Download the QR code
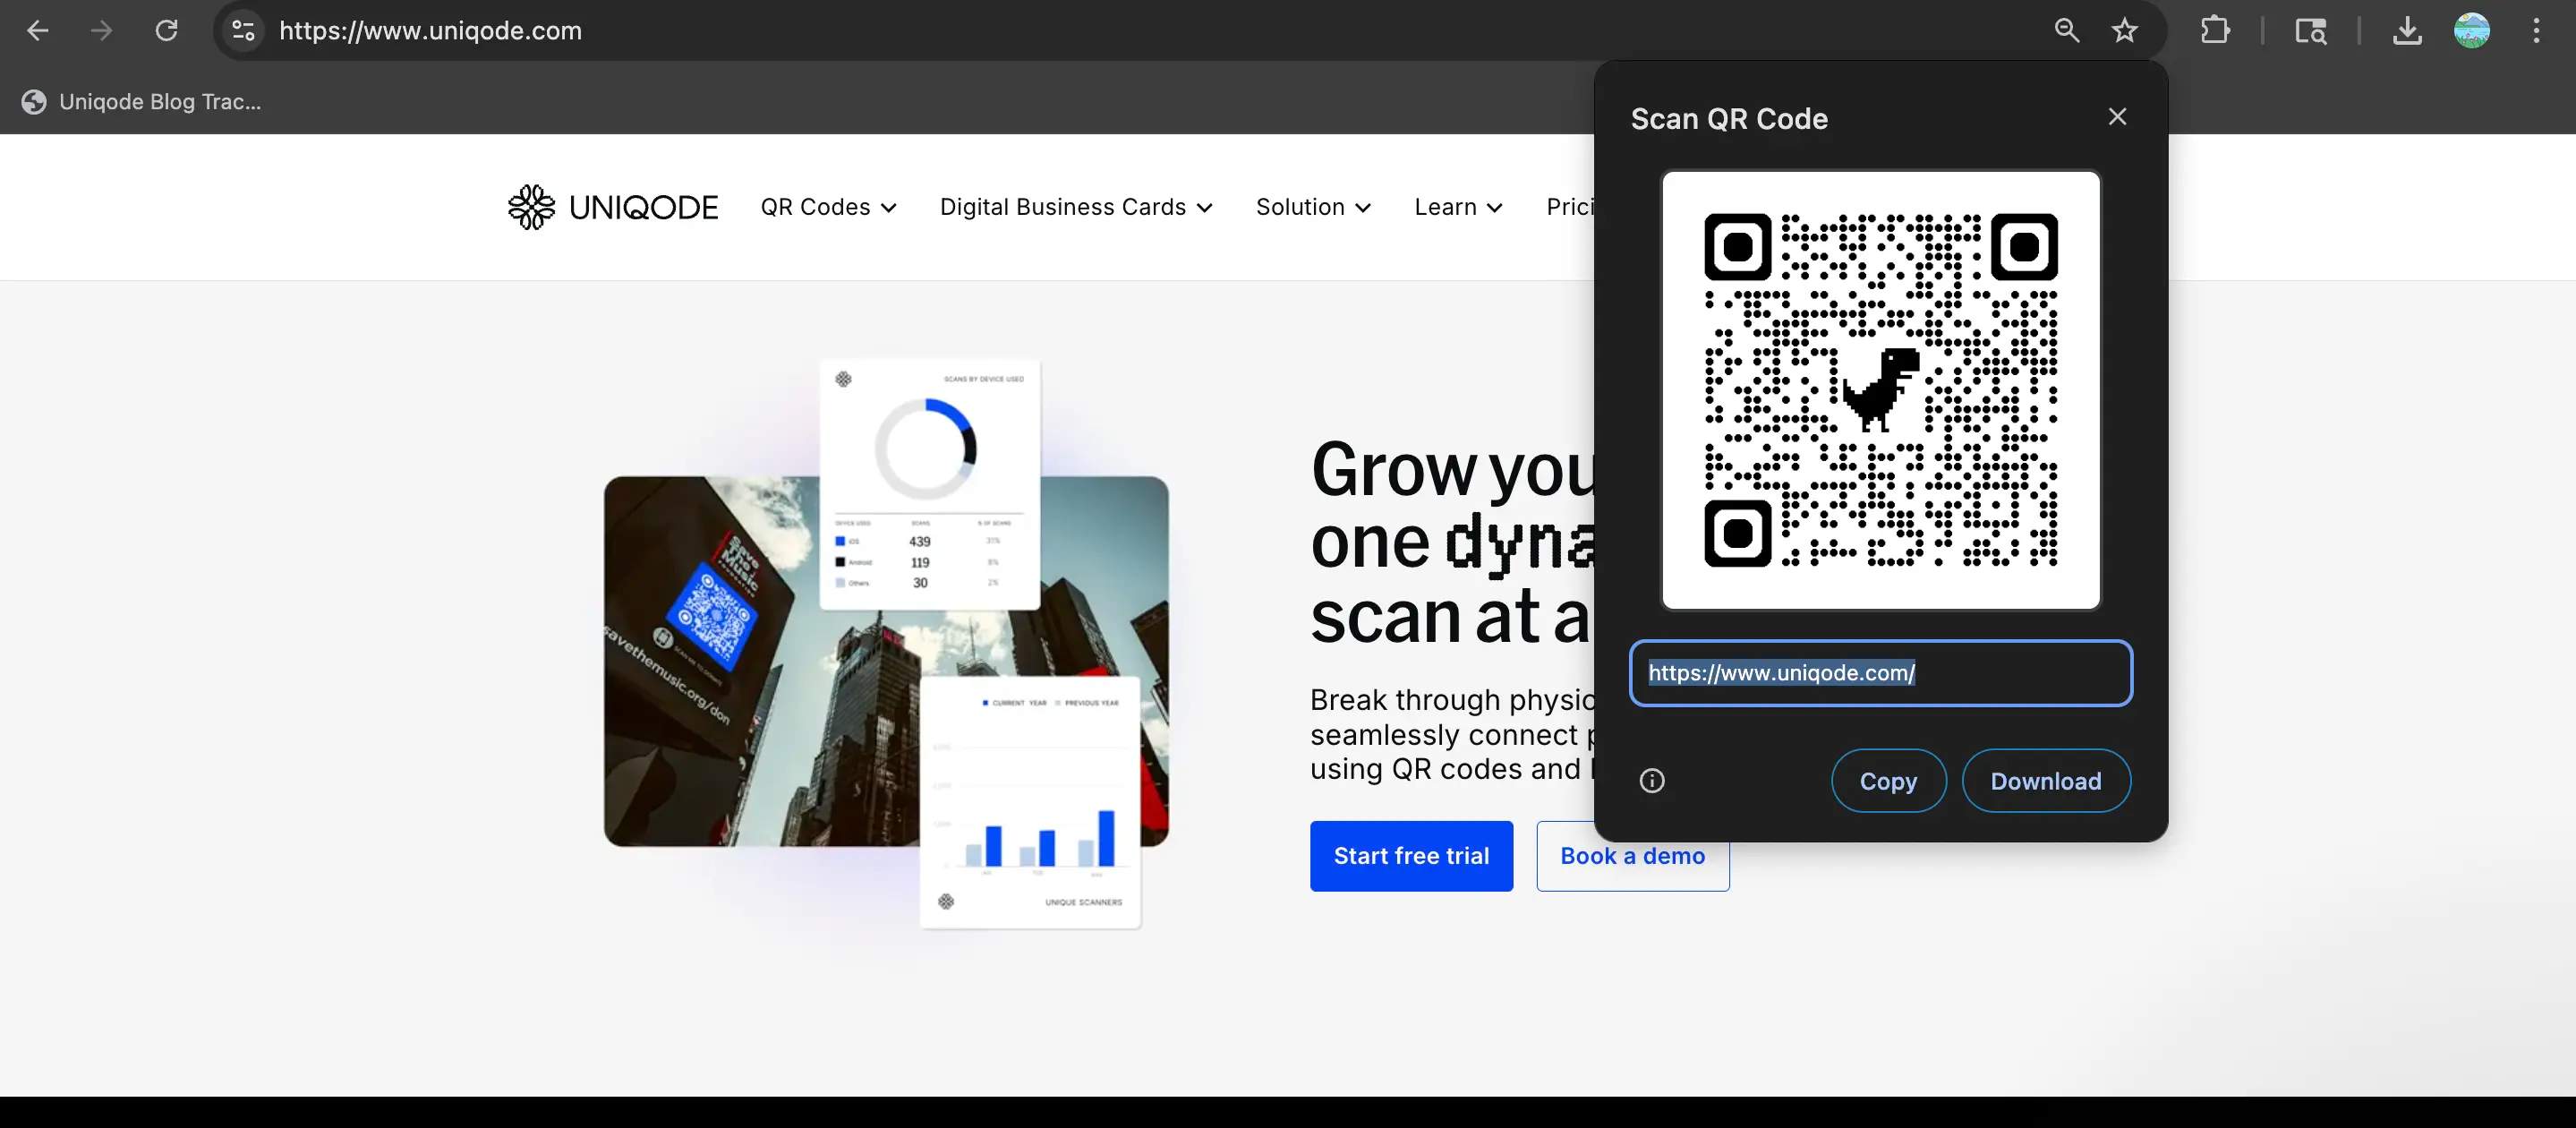Image resolution: width=2576 pixels, height=1128 pixels. pyautogui.click(x=2046, y=781)
